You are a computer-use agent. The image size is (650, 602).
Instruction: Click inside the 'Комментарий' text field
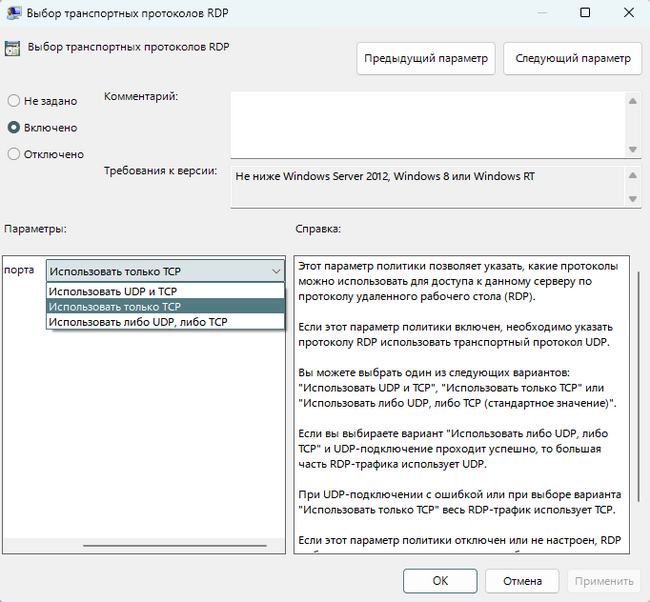tap(428, 124)
